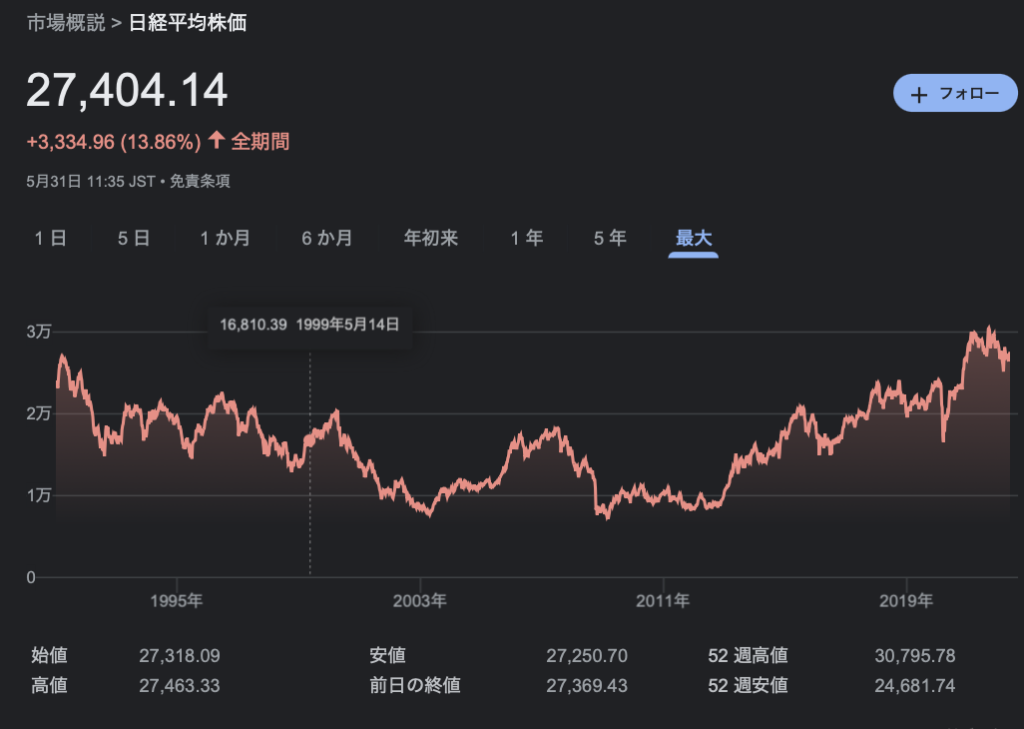The height and width of the screenshot is (729, 1024).
Task: Click the 1万 y-axis label
Action: 39,495
